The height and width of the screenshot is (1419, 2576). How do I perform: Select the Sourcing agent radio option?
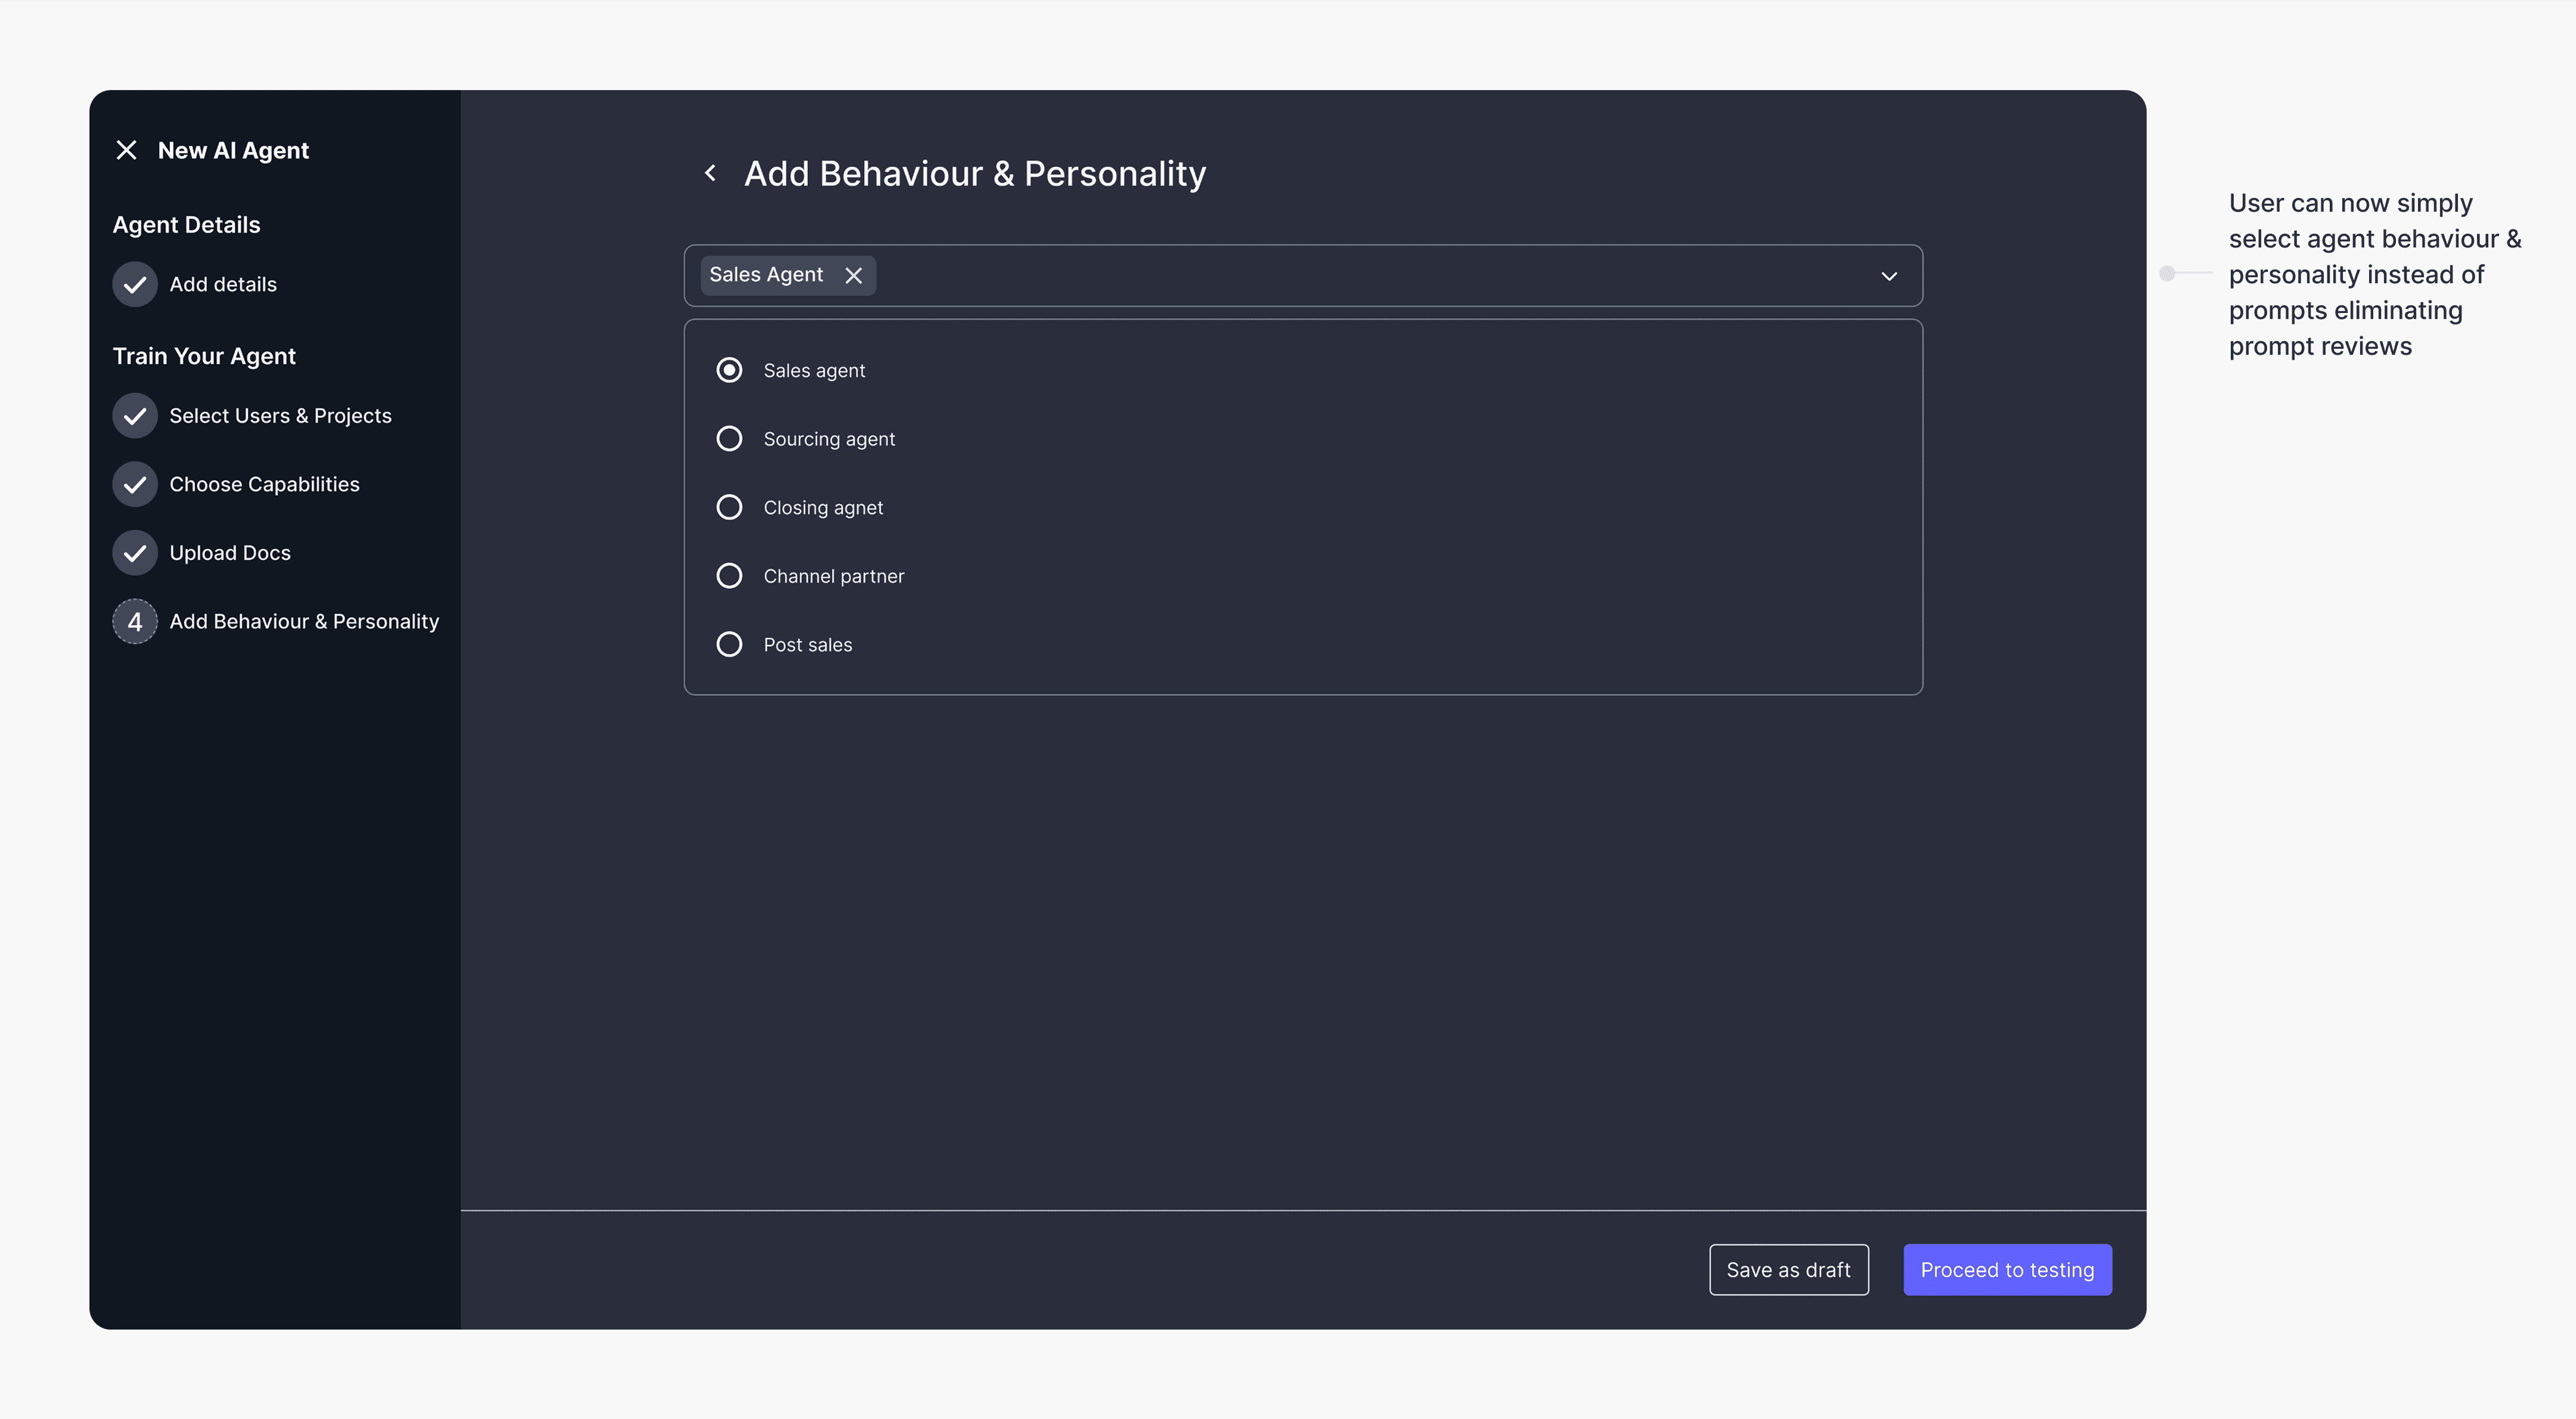(x=729, y=439)
